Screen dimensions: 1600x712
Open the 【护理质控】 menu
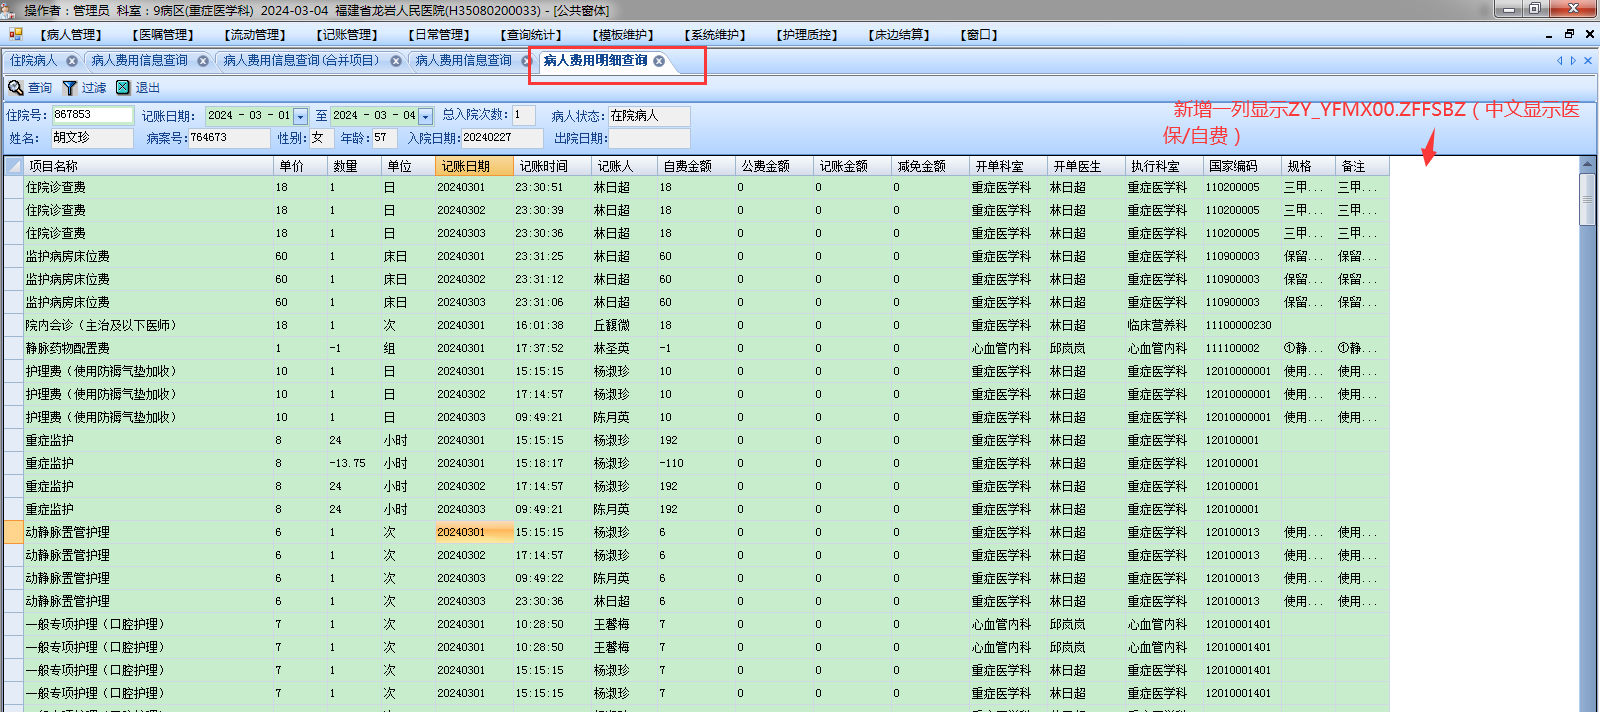[x=807, y=35]
